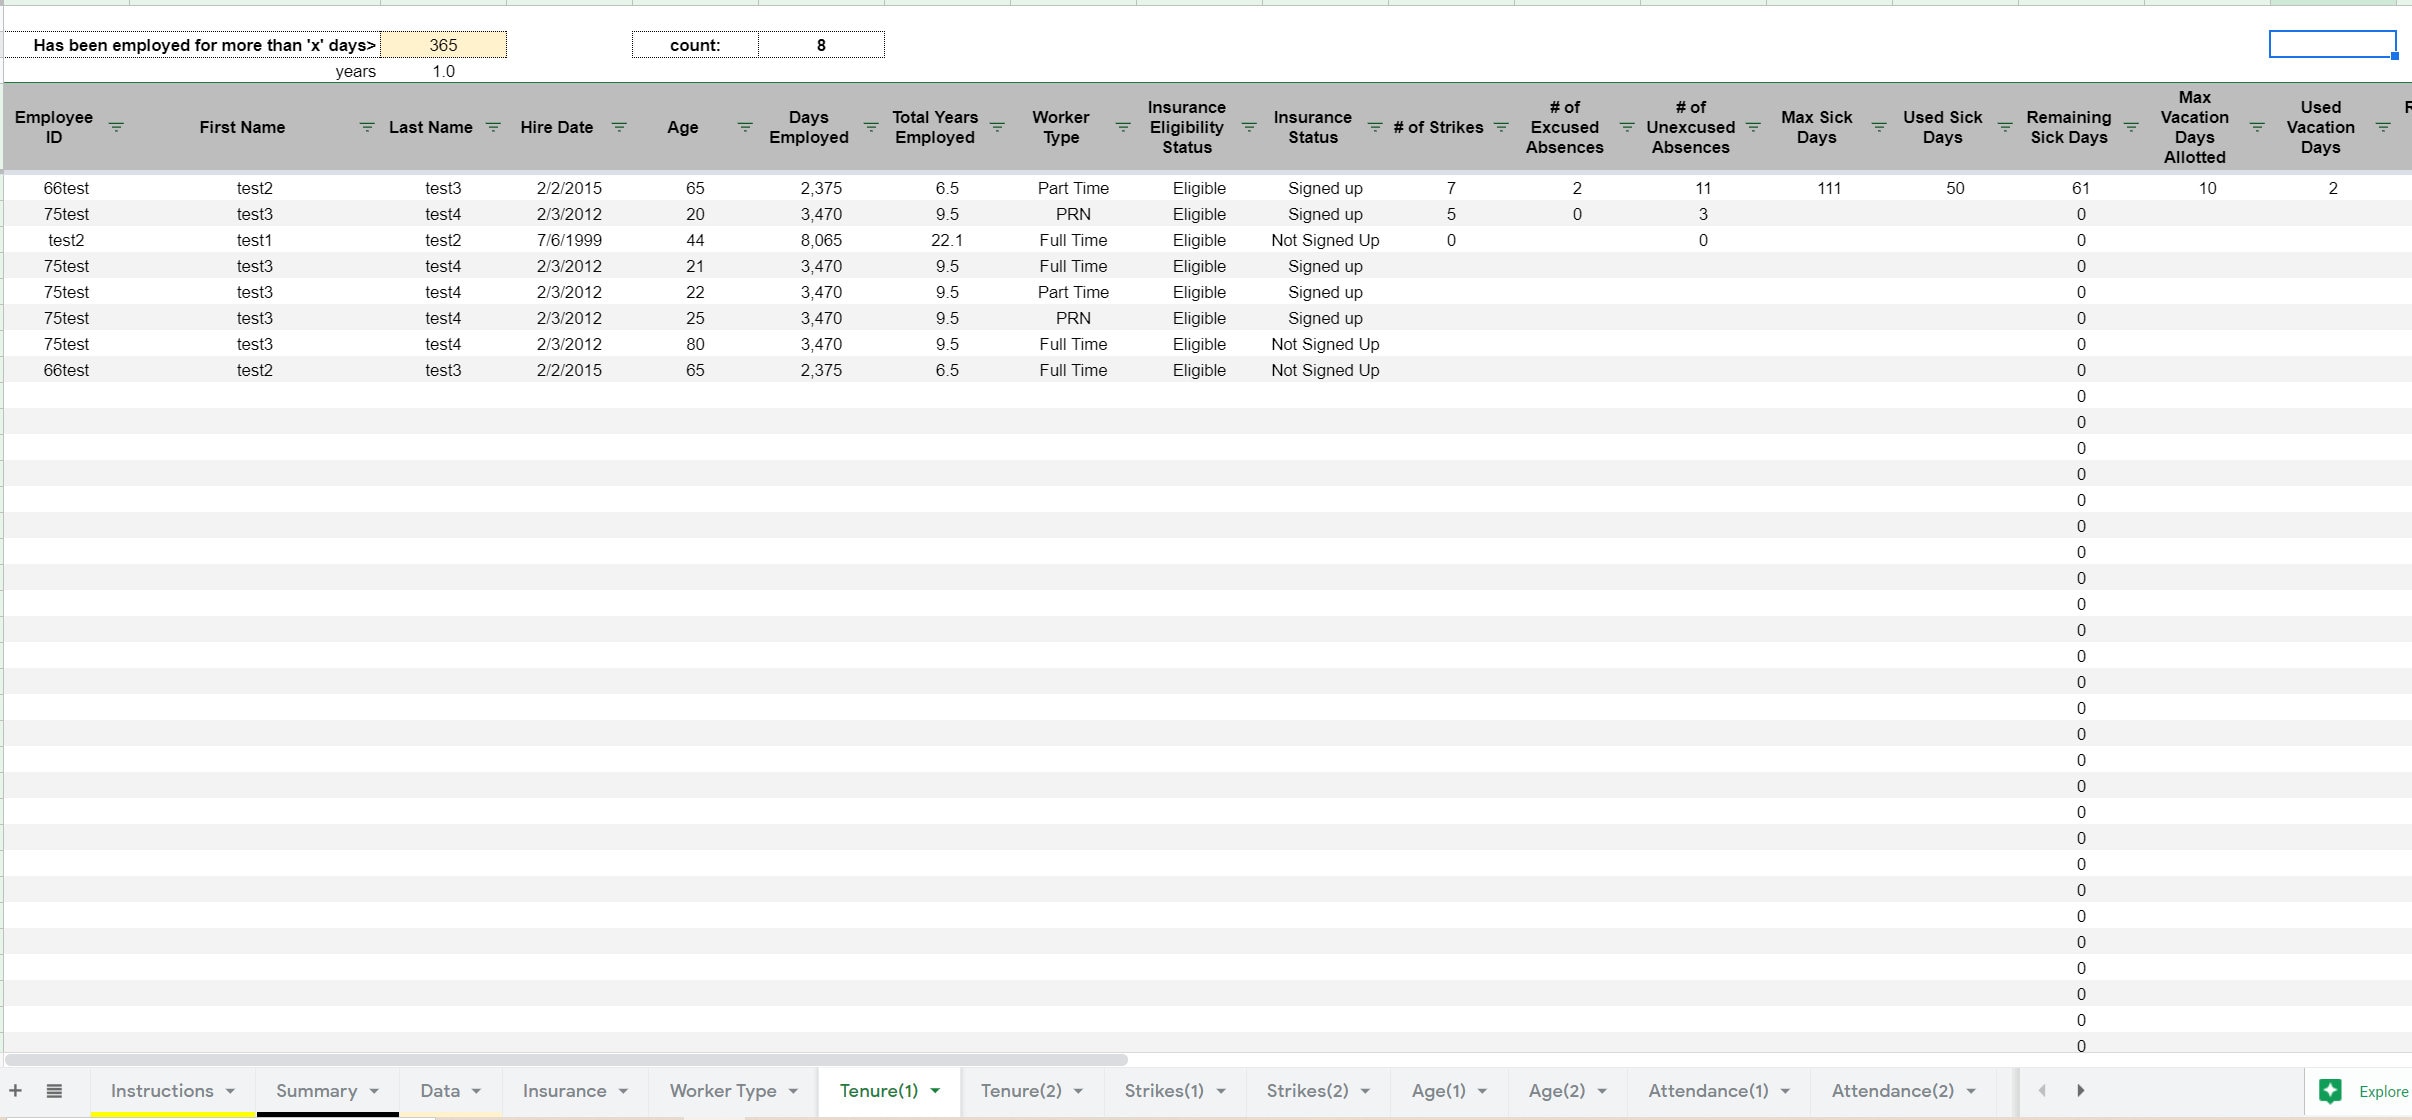Open the Explore panel

coord(2360,1091)
